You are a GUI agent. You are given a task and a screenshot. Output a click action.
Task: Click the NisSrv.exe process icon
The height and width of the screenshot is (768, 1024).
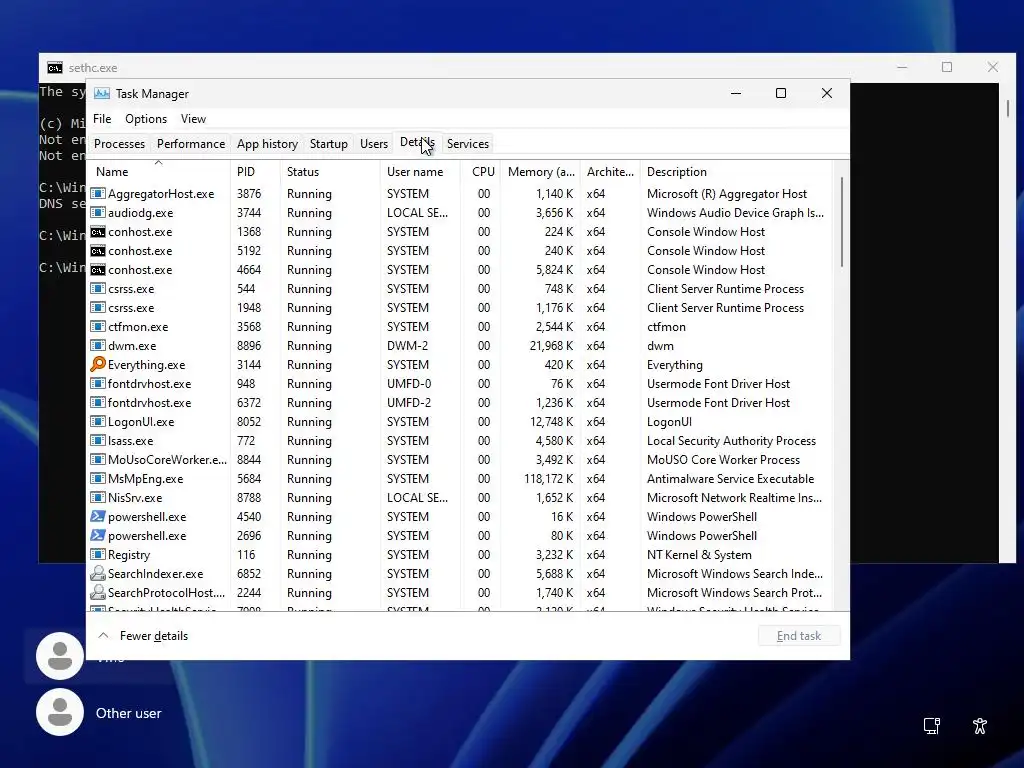98,498
